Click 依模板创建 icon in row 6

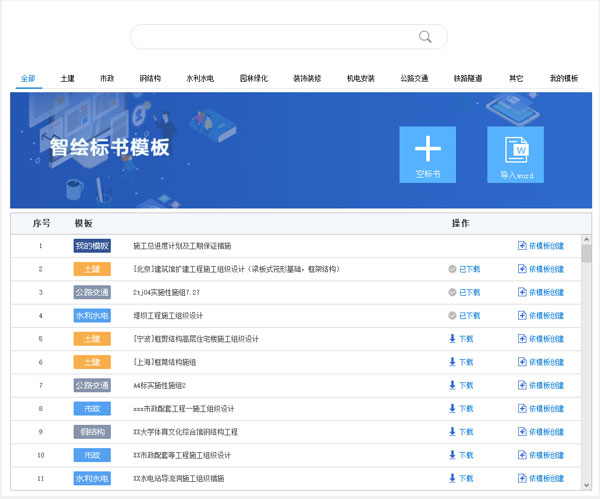pyautogui.click(x=522, y=362)
